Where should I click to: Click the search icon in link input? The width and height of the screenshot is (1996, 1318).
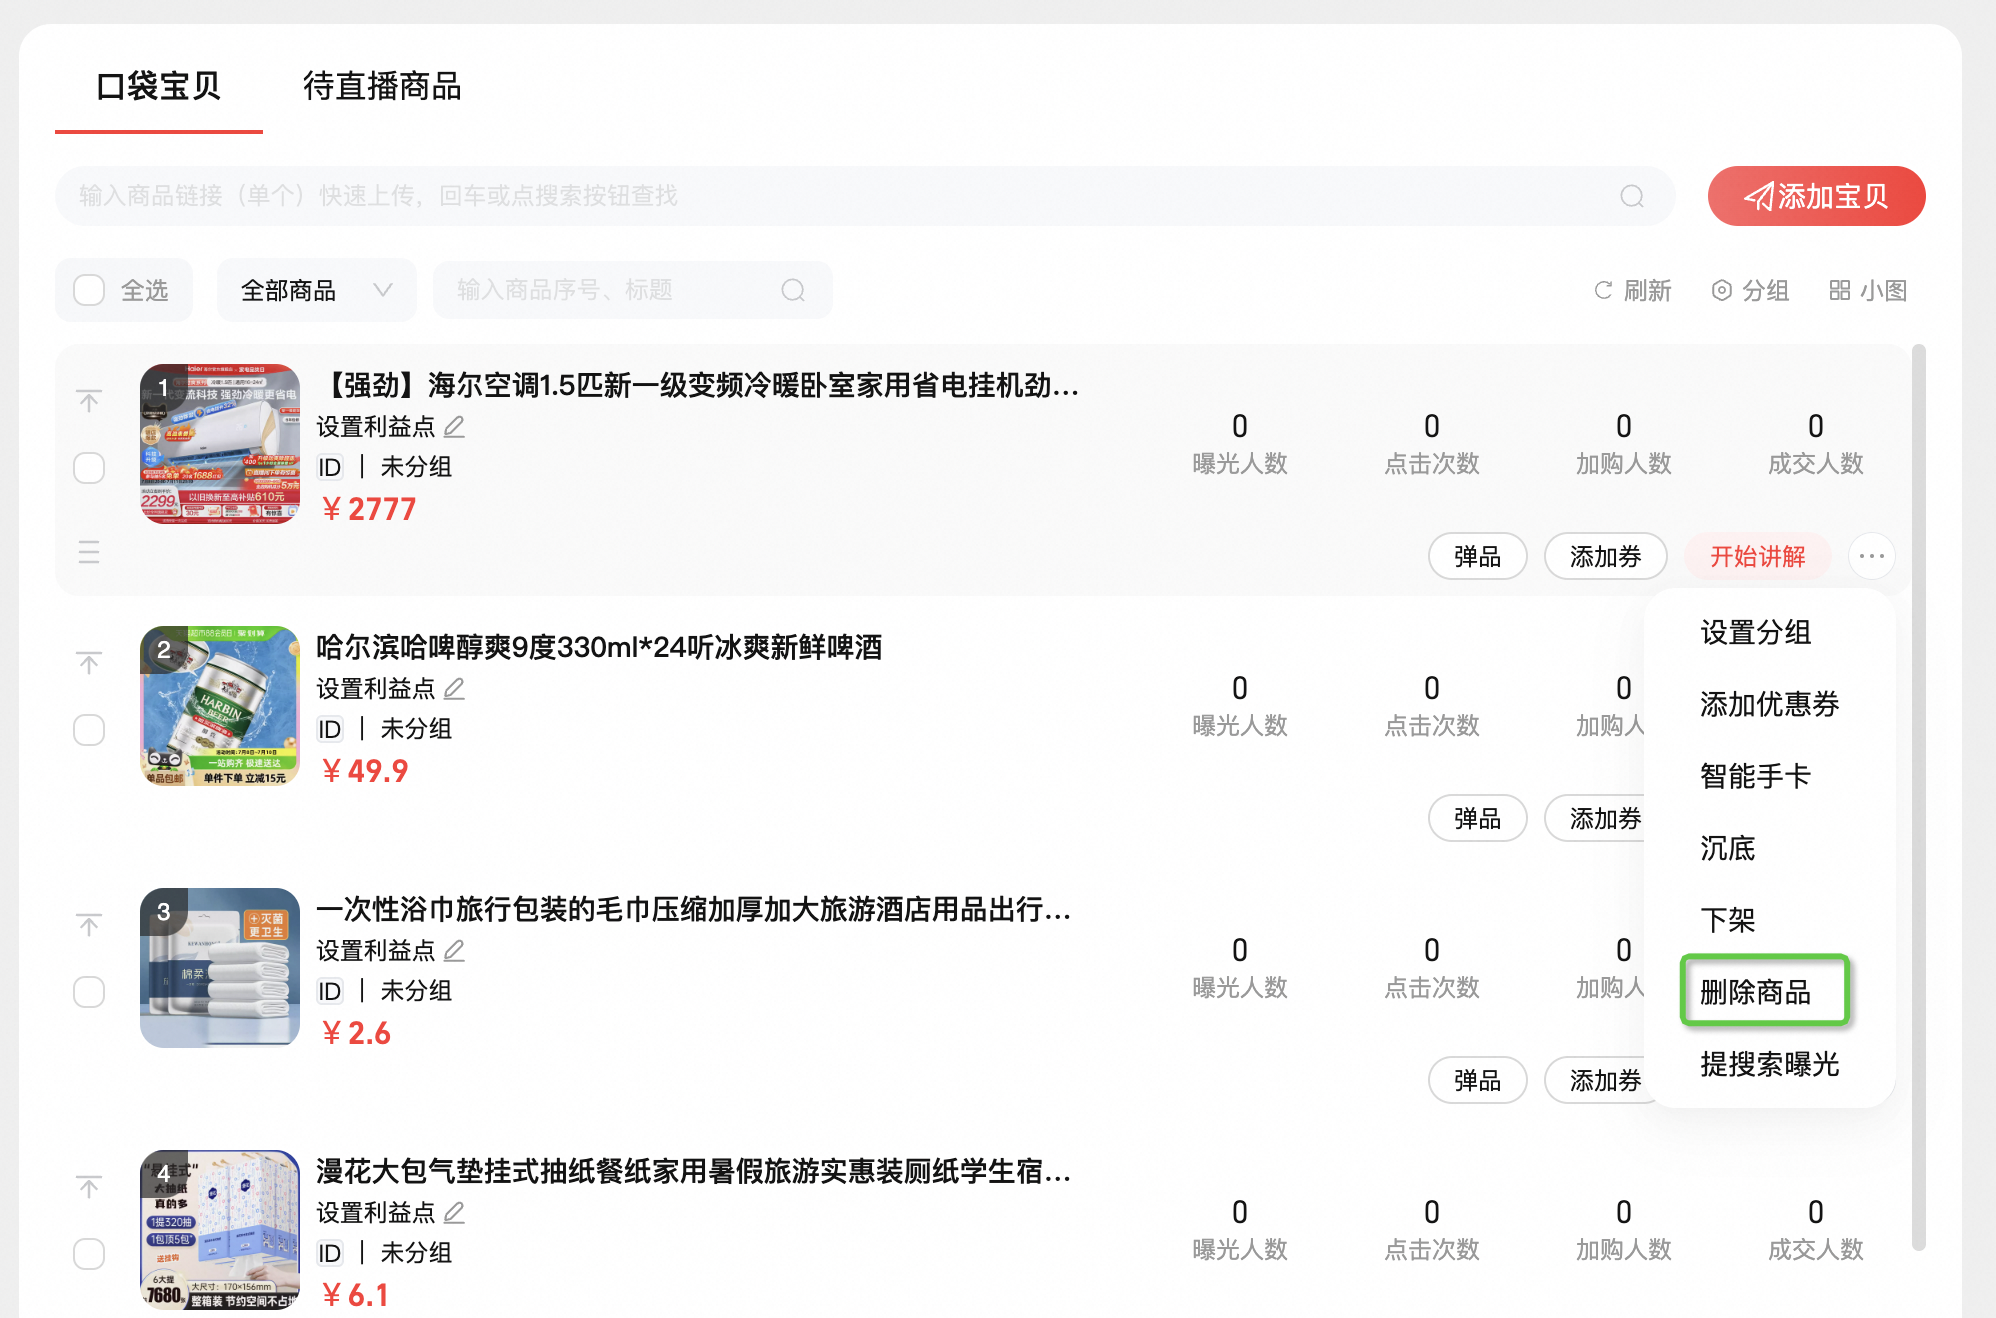point(1632,196)
